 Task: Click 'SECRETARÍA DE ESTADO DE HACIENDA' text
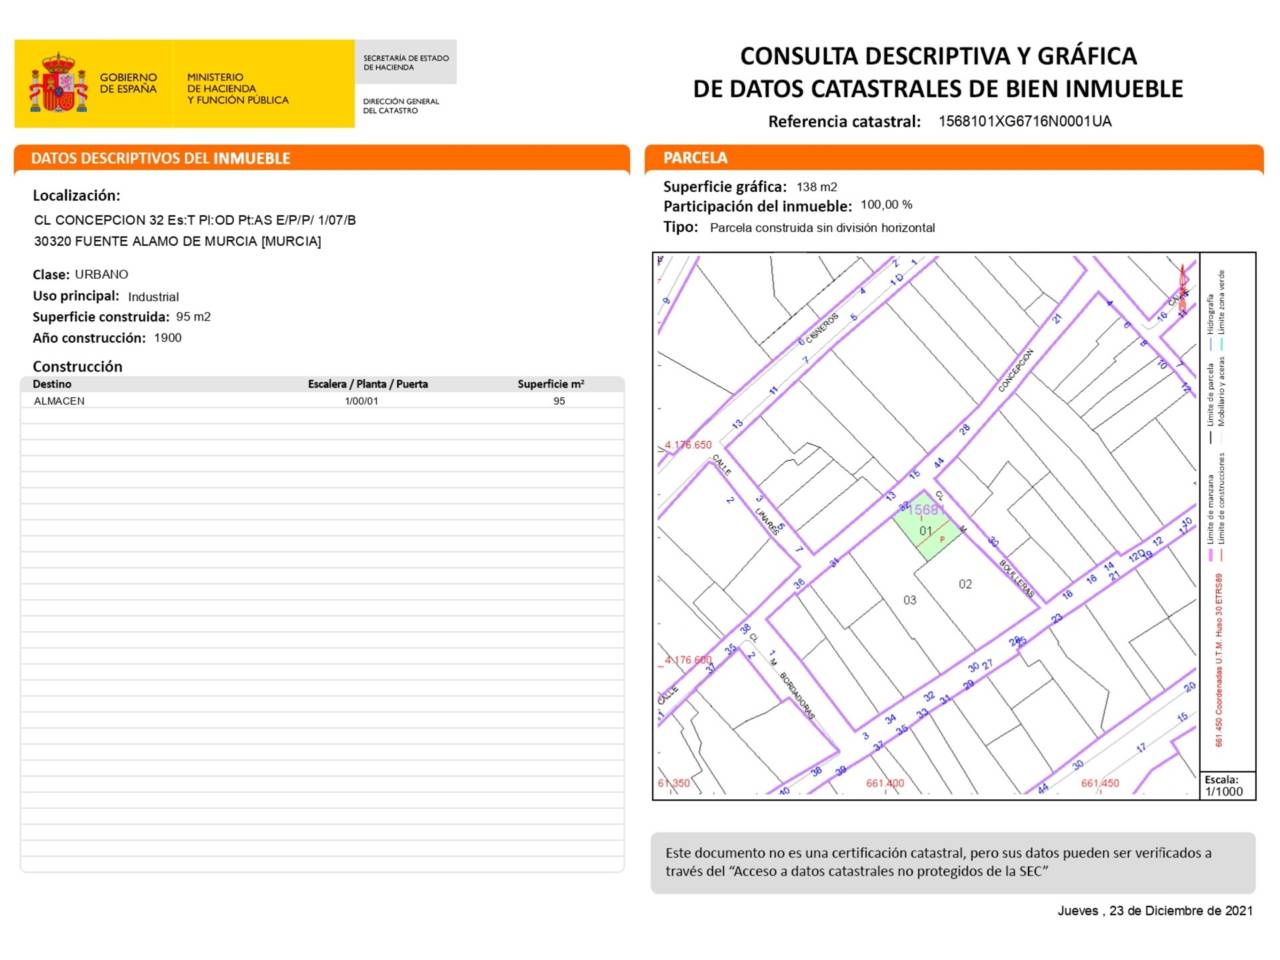(x=405, y=63)
